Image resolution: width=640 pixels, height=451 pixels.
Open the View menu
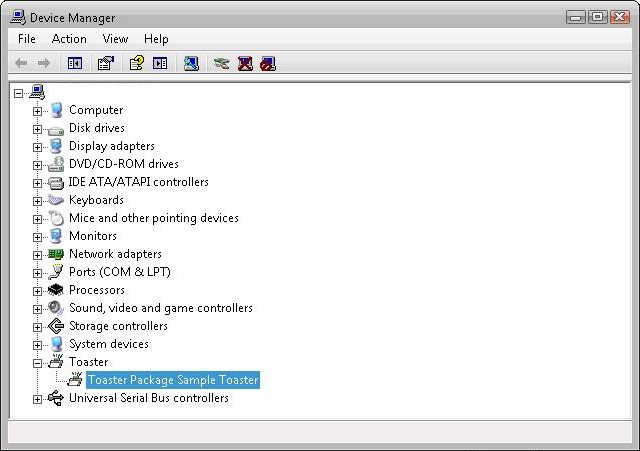coord(116,39)
